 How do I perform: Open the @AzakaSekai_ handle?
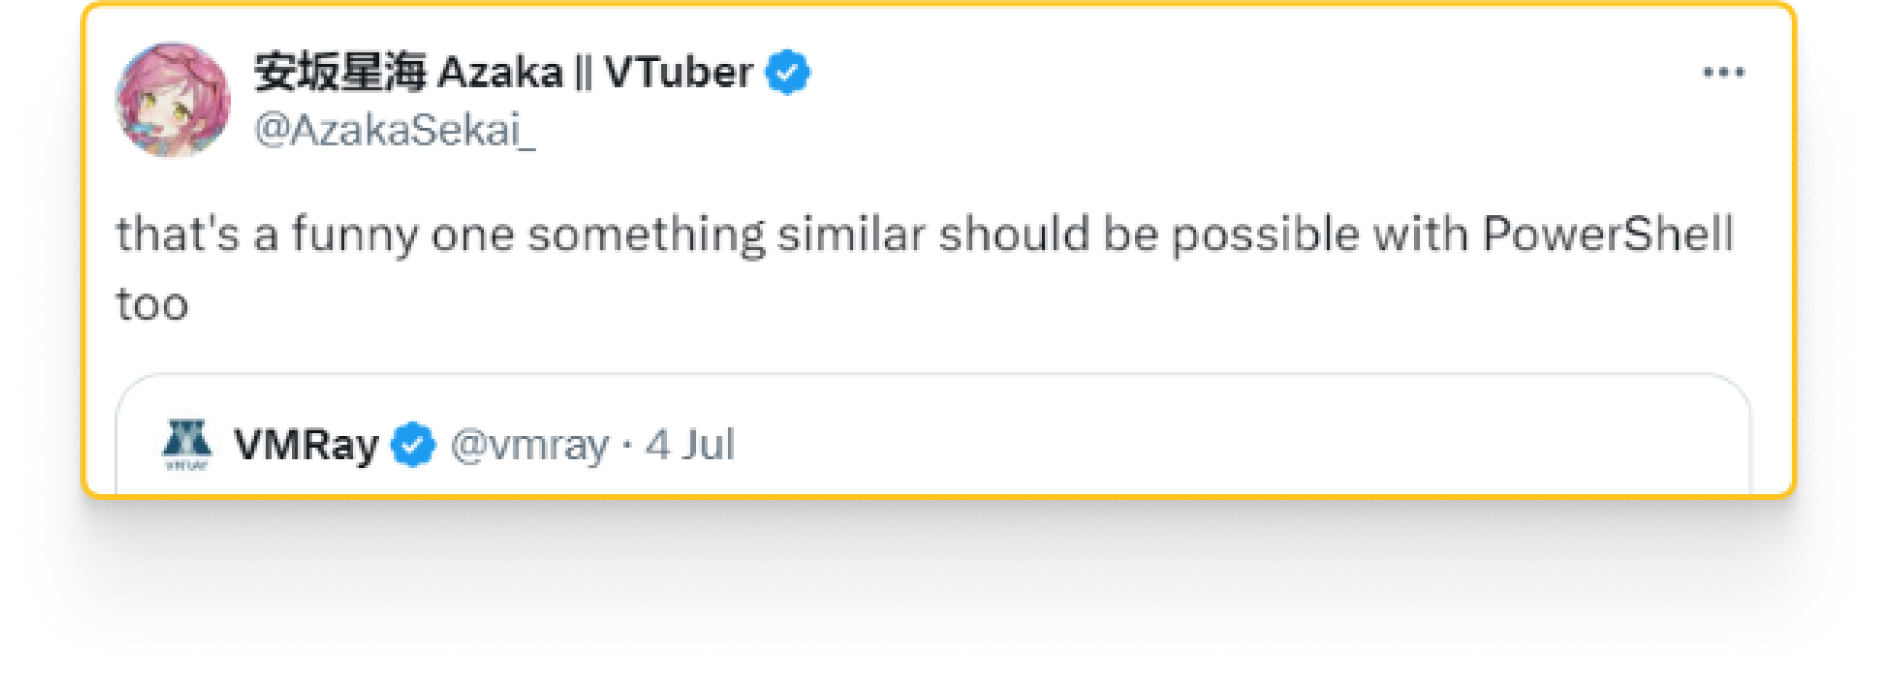(395, 130)
